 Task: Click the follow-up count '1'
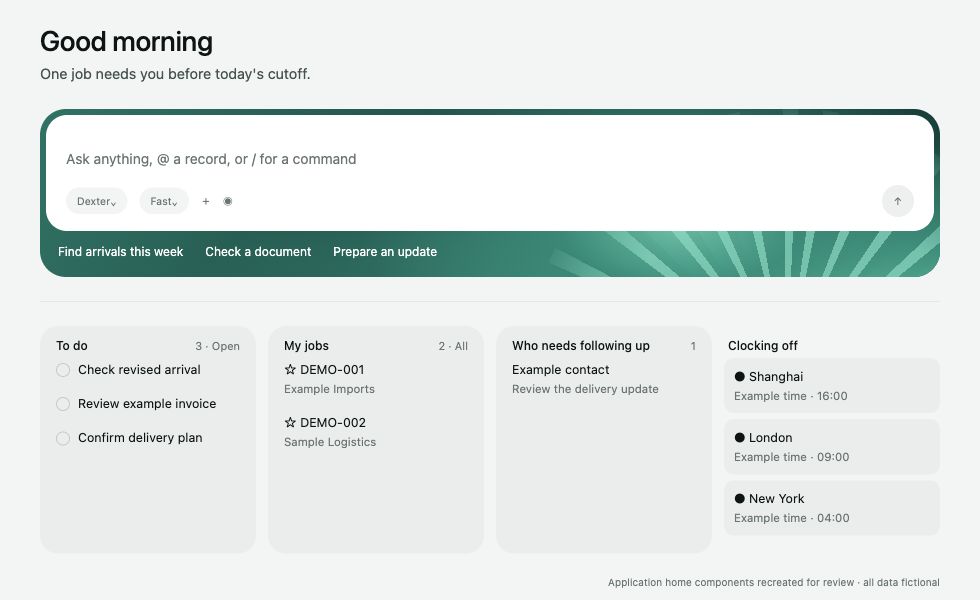pos(693,346)
